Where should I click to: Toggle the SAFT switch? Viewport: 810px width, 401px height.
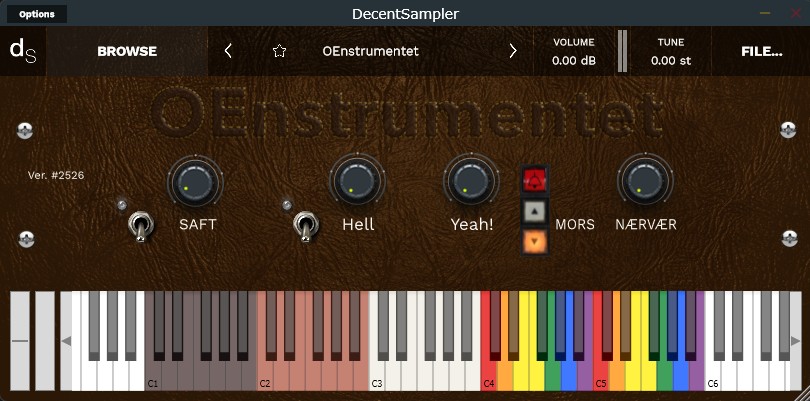pos(139,227)
